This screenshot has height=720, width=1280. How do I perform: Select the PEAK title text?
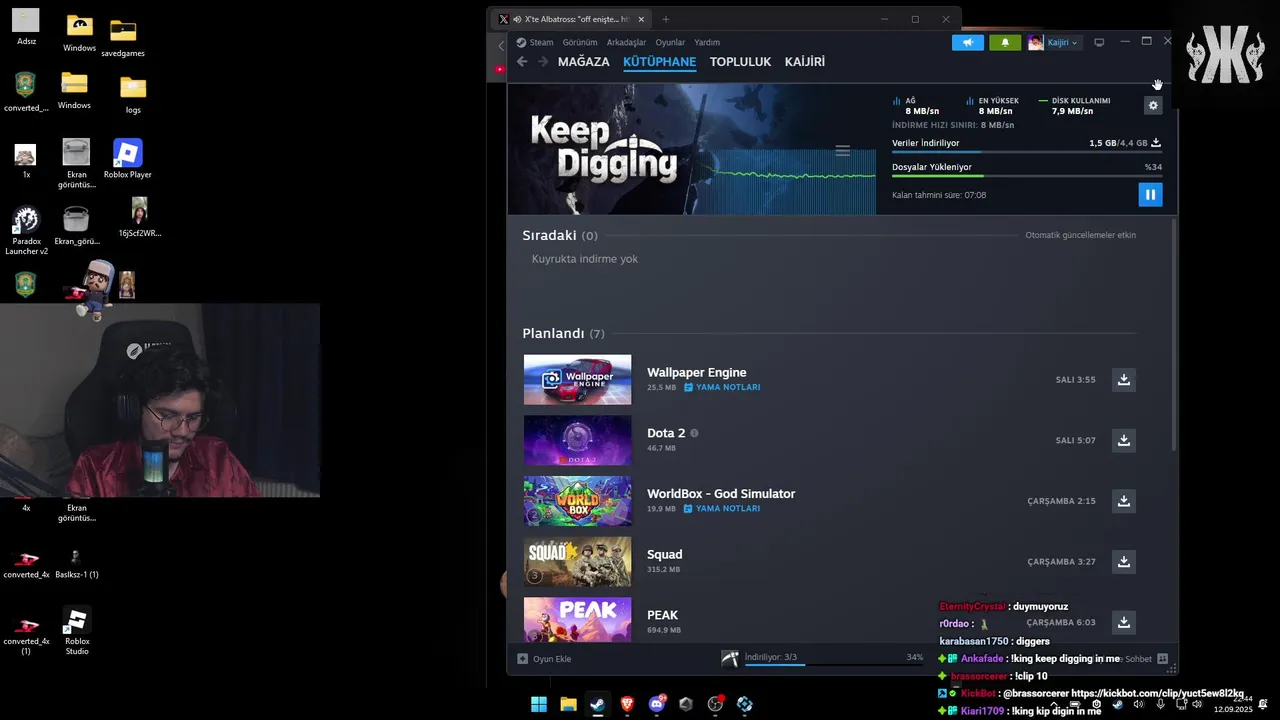tap(662, 615)
